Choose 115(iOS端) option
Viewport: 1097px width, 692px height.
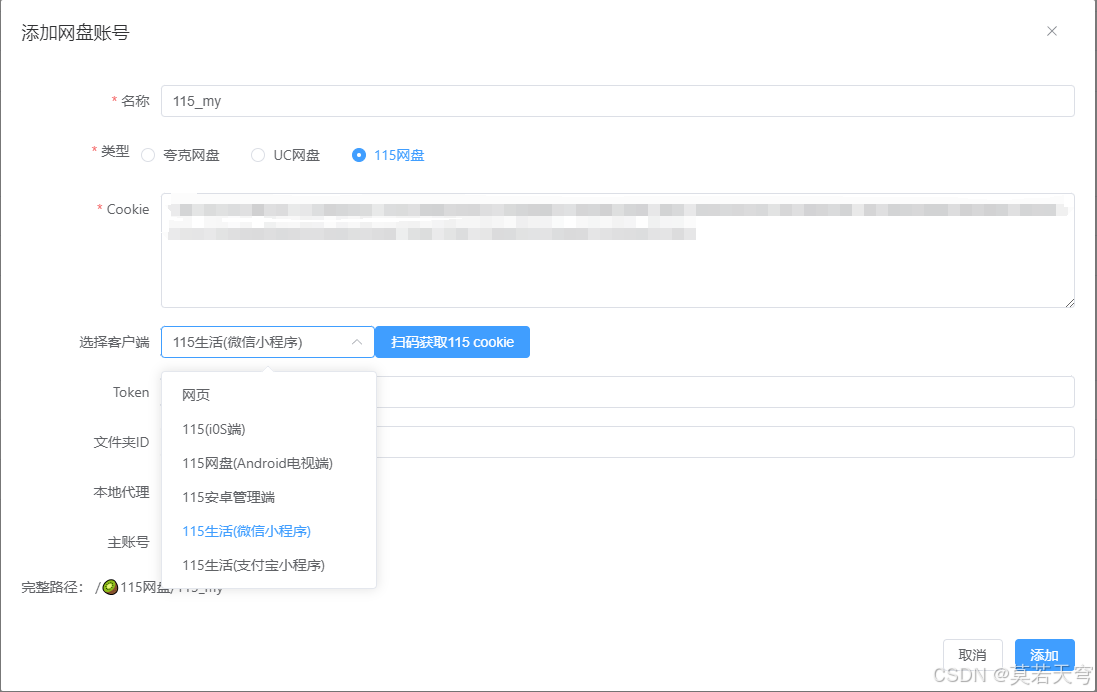[x=269, y=429]
